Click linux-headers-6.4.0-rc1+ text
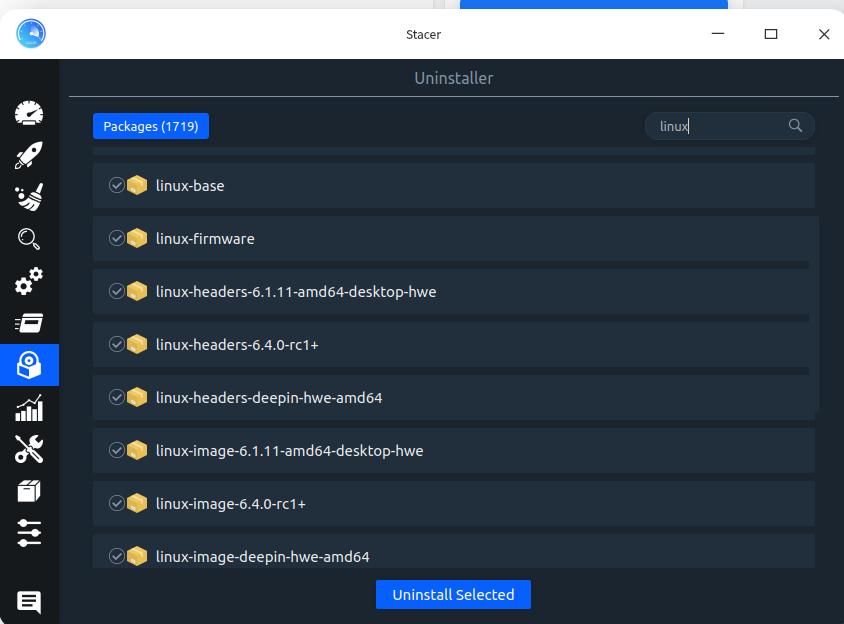 (x=237, y=345)
